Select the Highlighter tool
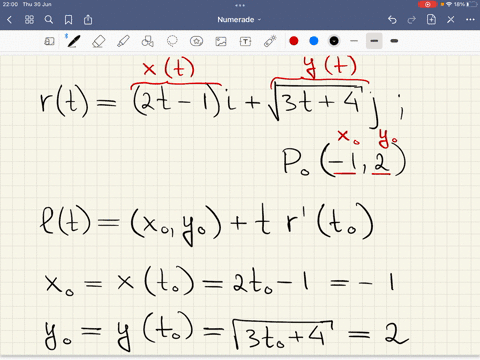This screenshot has height=360, width=480. 123,41
